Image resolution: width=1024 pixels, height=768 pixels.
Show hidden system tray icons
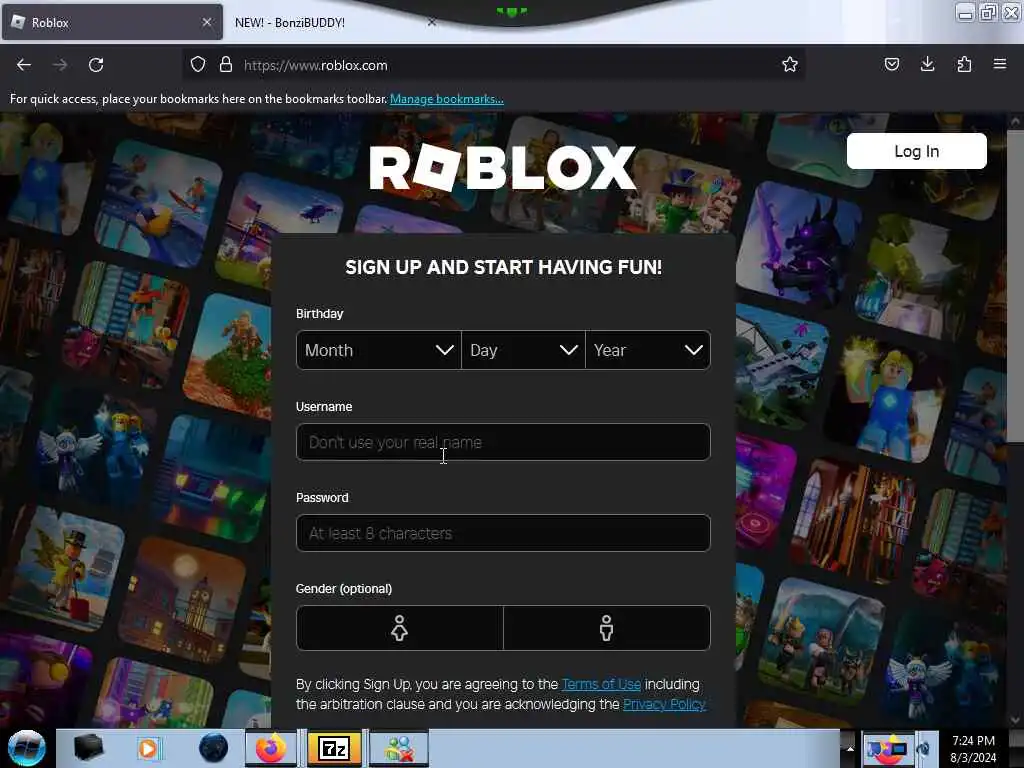pos(850,748)
